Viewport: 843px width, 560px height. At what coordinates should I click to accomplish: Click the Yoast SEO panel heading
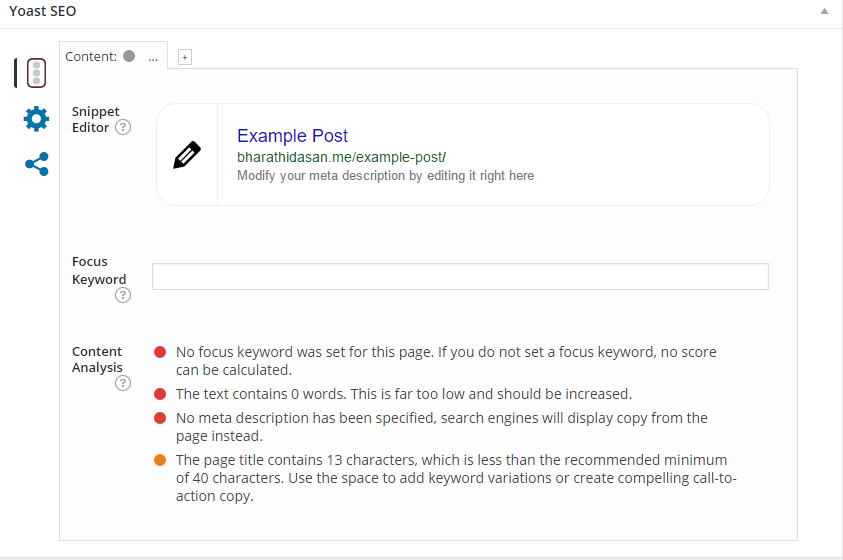42,11
